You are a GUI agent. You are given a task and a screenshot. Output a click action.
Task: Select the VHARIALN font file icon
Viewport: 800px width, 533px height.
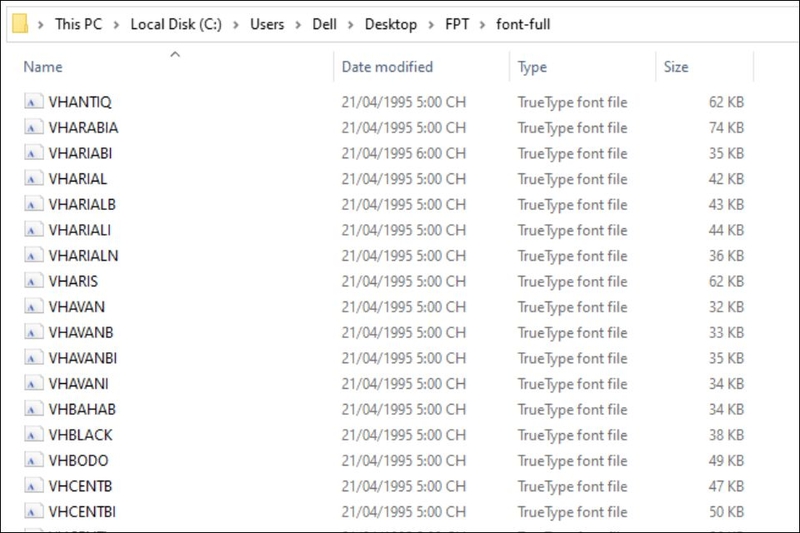[33, 255]
